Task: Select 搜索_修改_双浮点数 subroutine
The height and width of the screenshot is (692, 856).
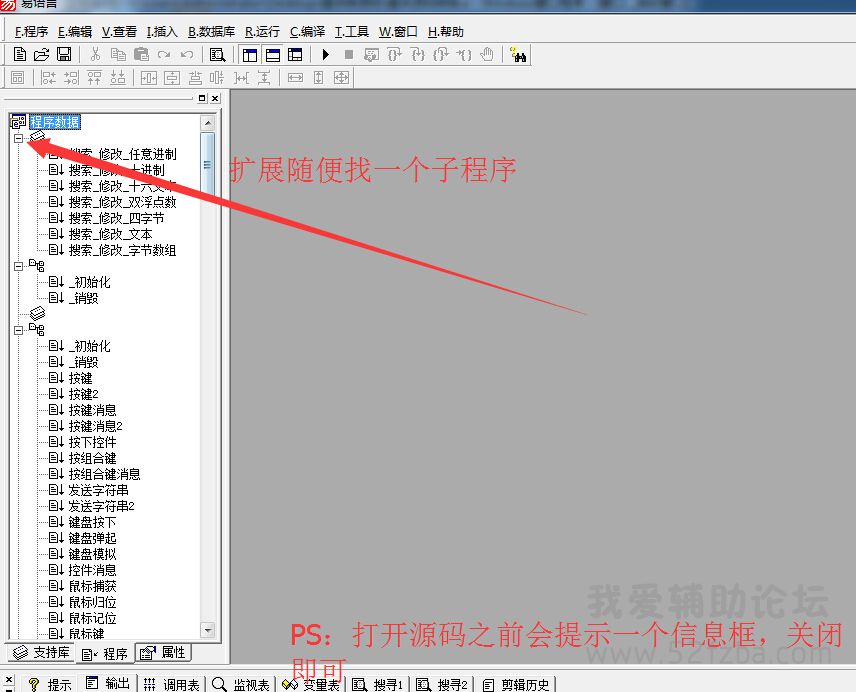Action: [122, 202]
